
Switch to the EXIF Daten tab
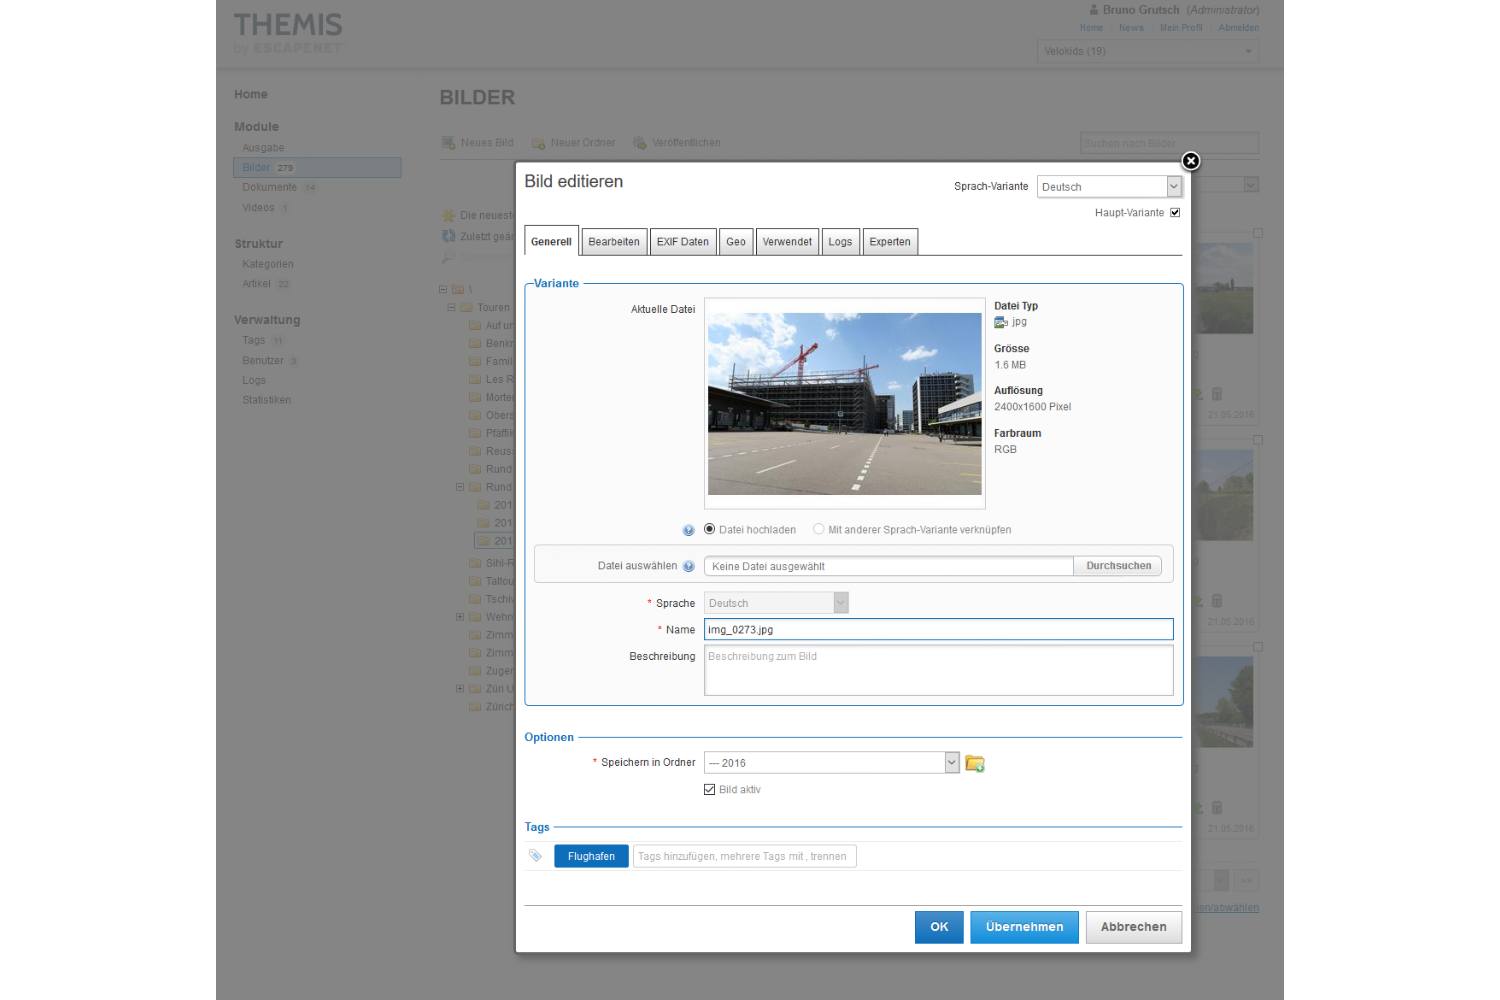tap(682, 242)
